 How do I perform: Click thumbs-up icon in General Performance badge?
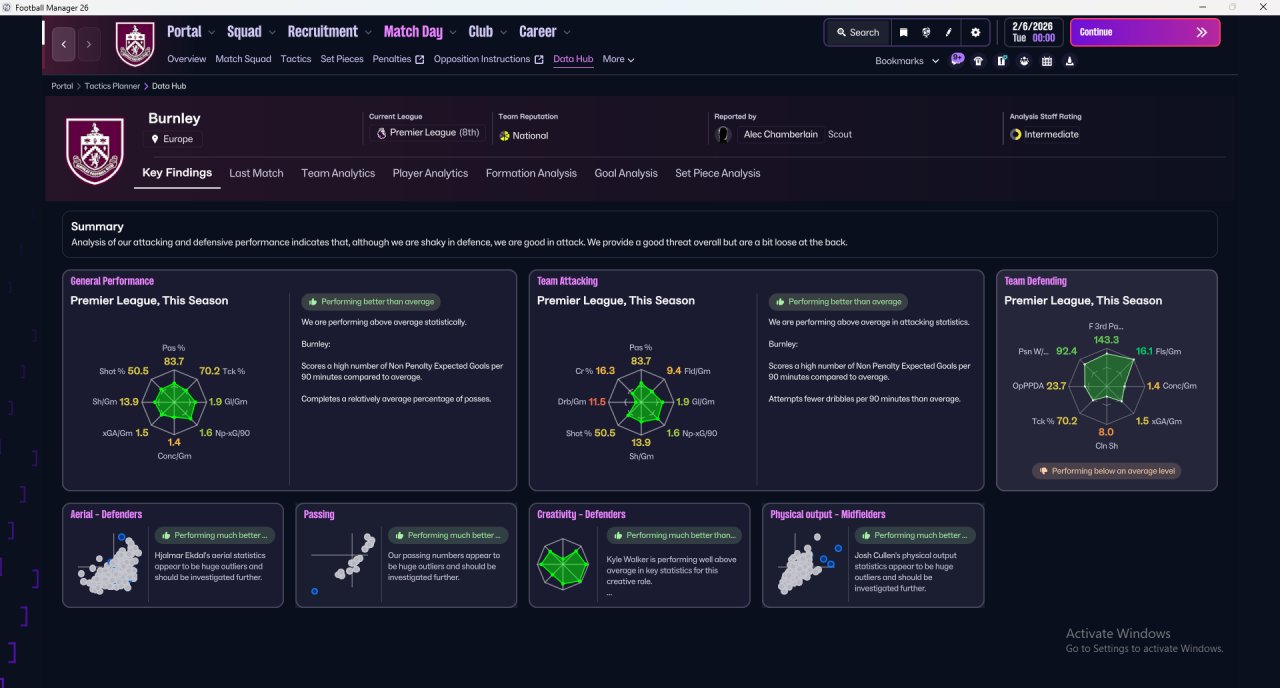(x=313, y=301)
